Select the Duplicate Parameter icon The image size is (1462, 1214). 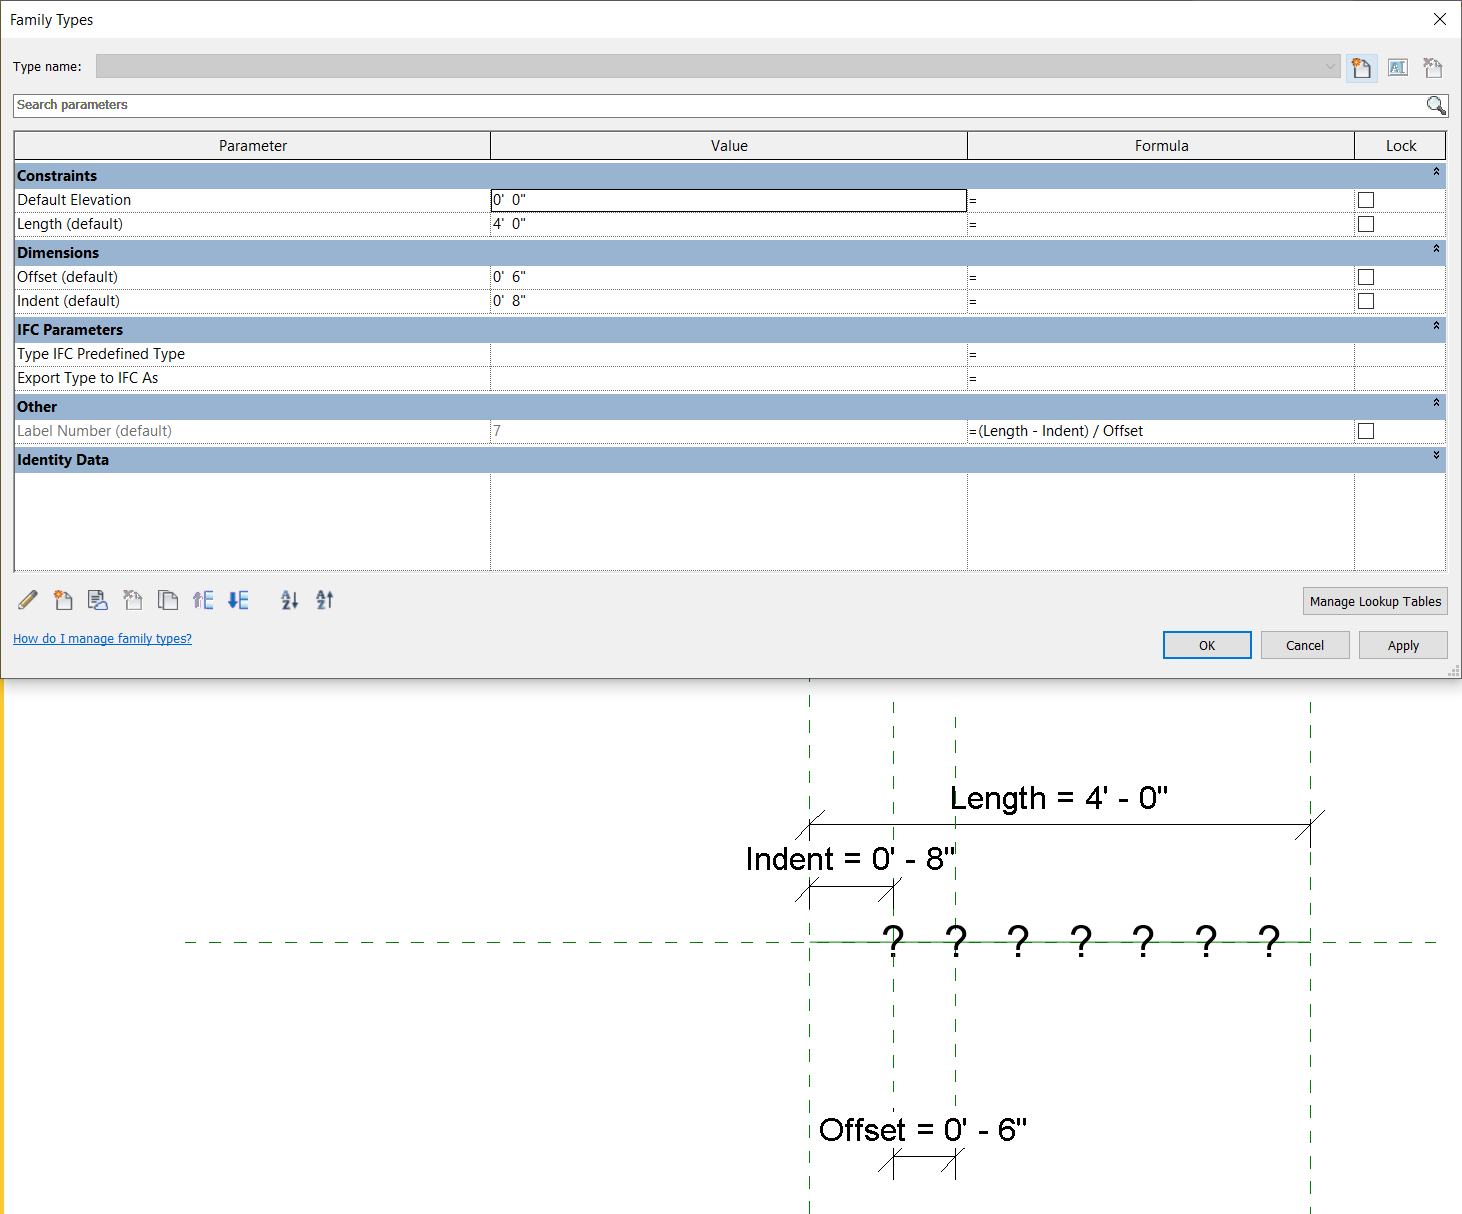168,600
